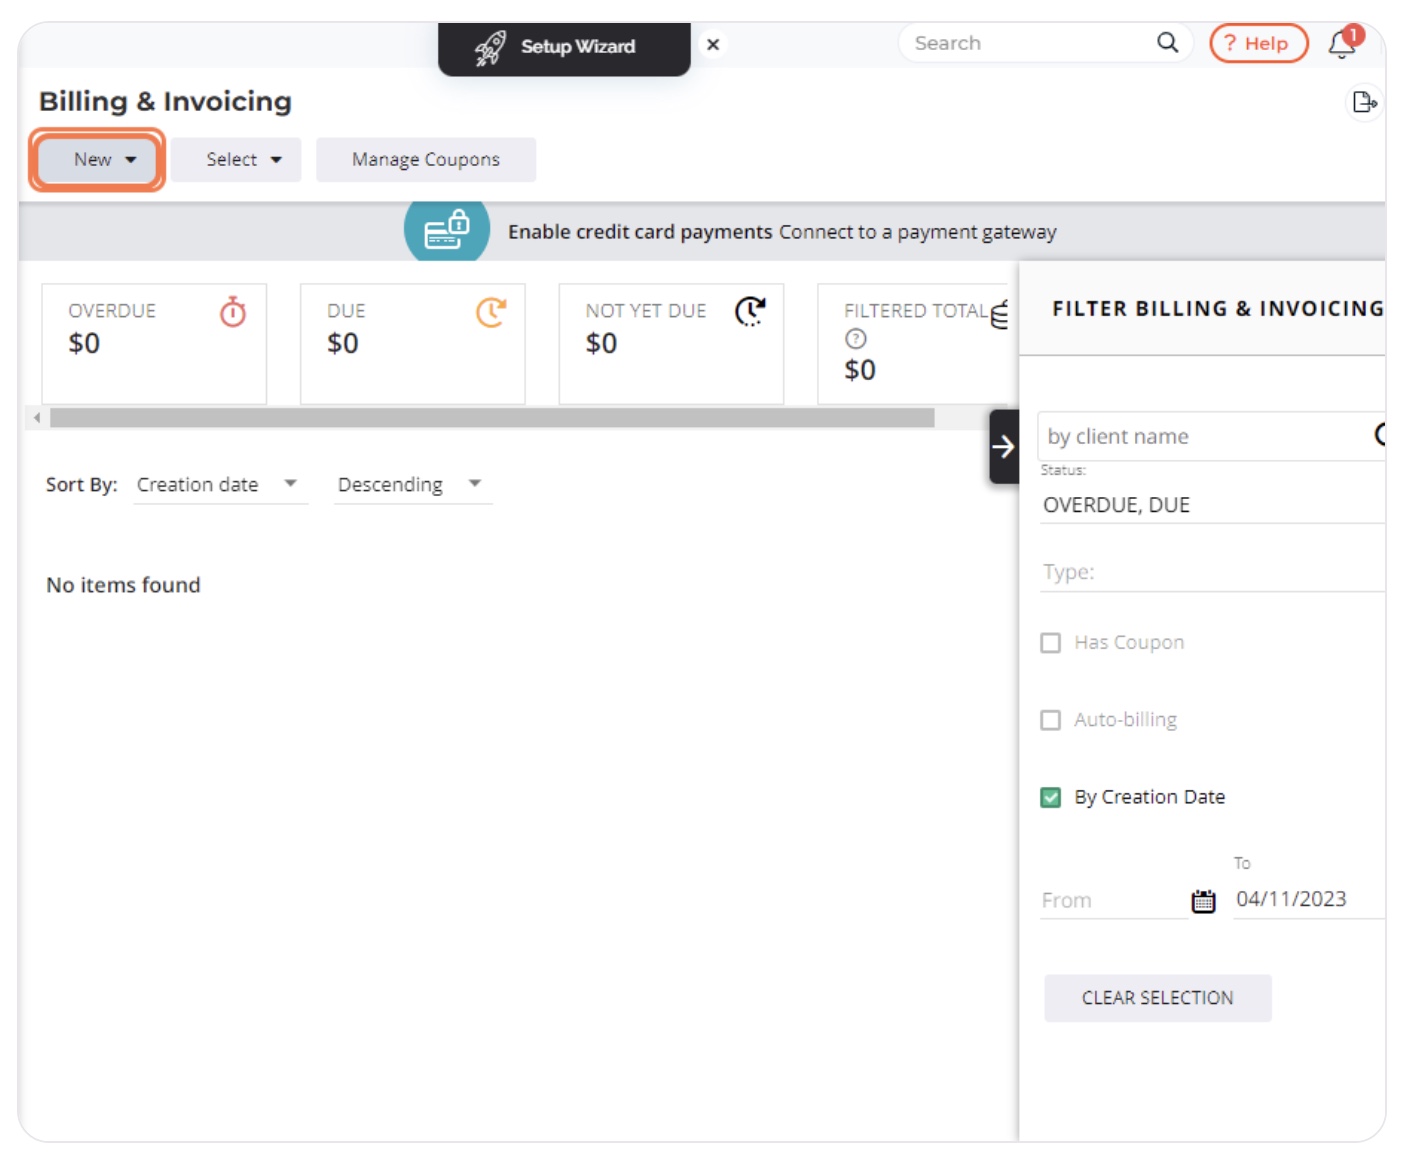This screenshot has width=1406, height=1160.
Task: Select the DUE $0 summary card
Action: [413, 344]
